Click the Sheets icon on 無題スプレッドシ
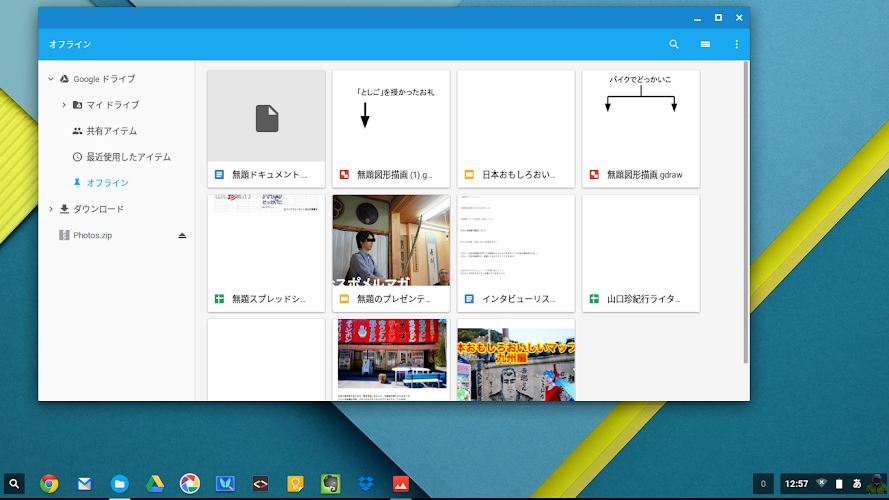The height and width of the screenshot is (500, 889). point(219,299)
